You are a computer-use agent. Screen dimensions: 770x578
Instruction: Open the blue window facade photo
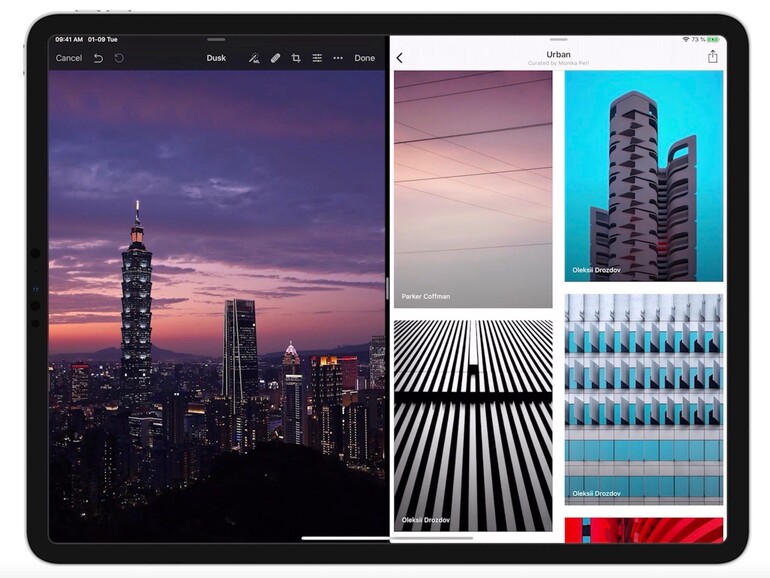coord(644,399)
